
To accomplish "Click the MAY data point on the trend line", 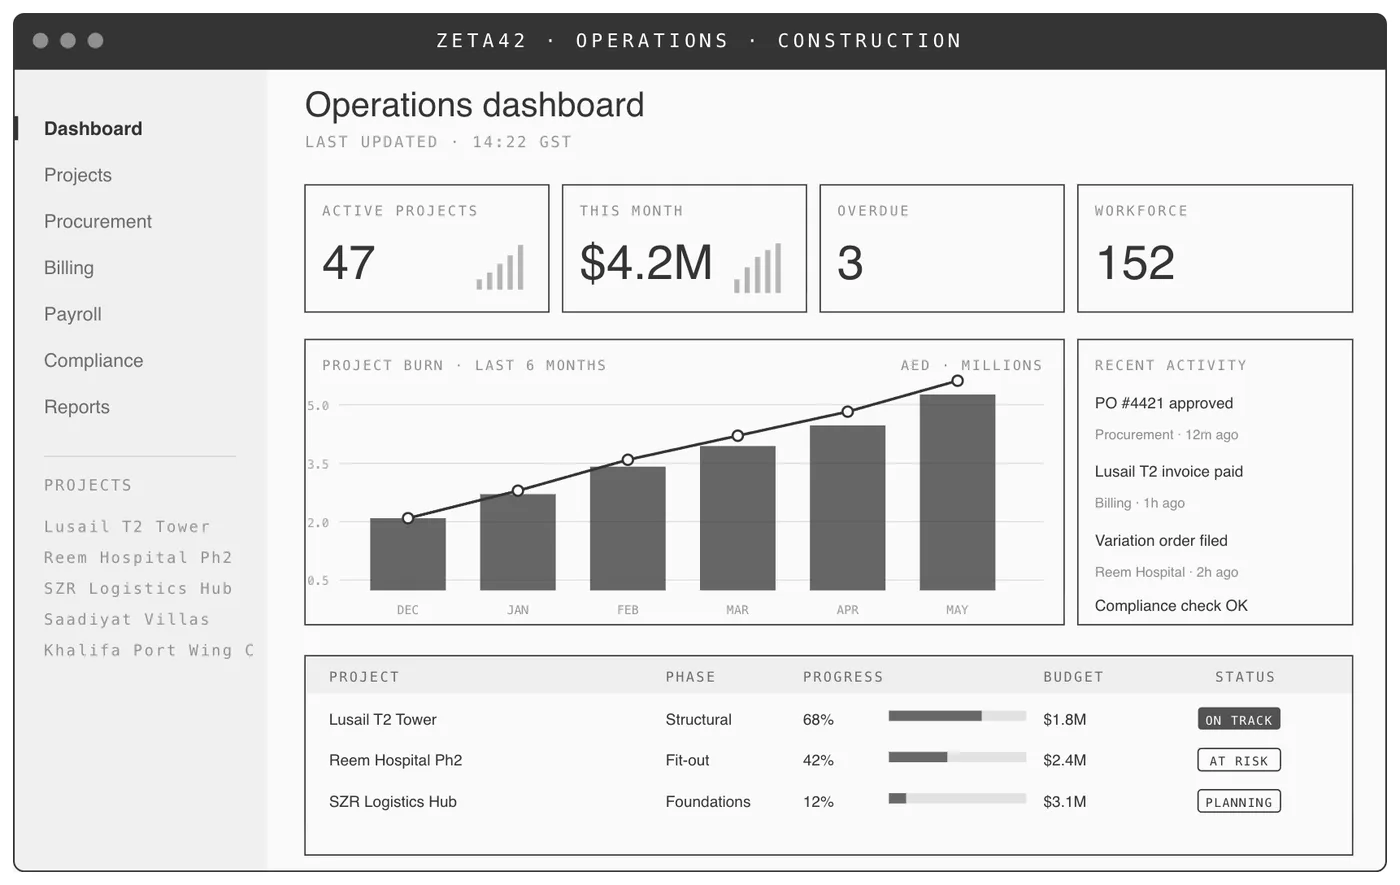I will (x=958, y=381).
